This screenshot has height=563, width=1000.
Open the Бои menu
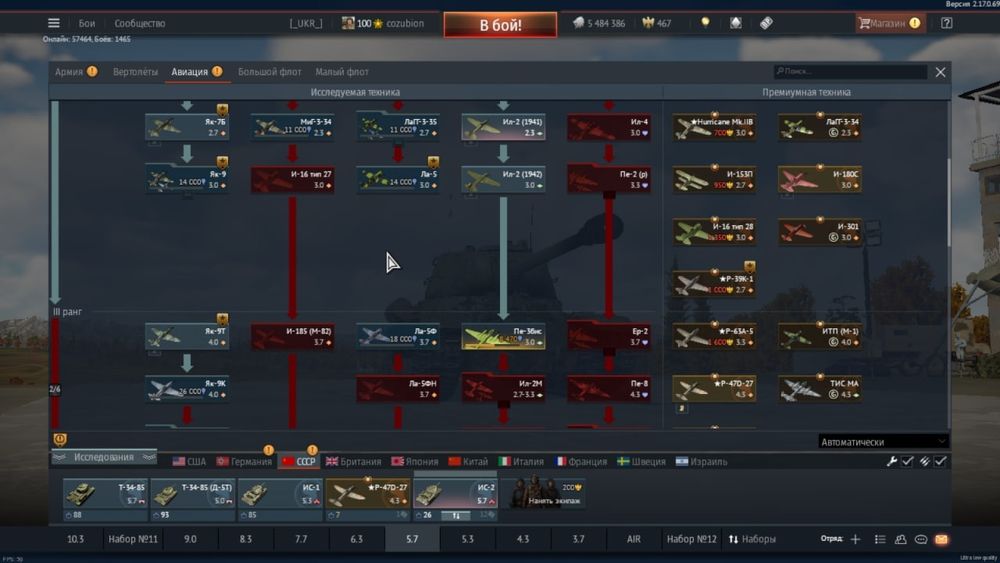coord(87,24)
